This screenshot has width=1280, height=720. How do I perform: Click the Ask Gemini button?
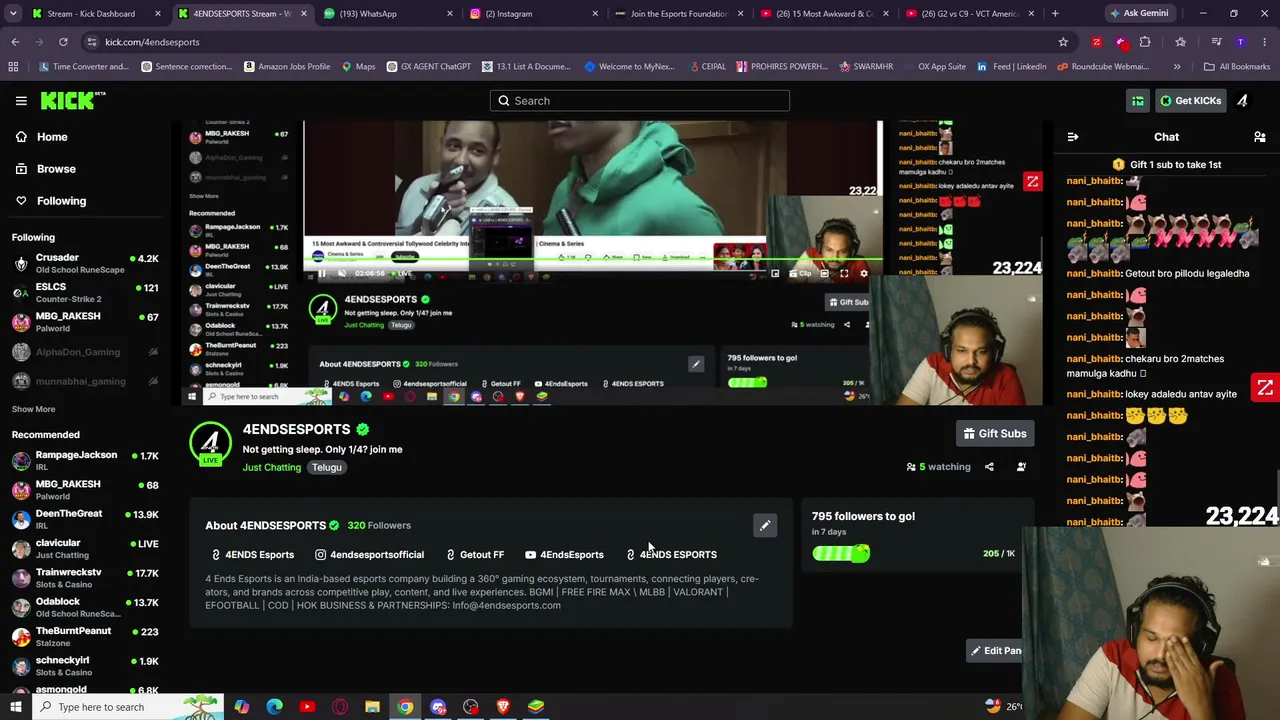coord(1138,13)
